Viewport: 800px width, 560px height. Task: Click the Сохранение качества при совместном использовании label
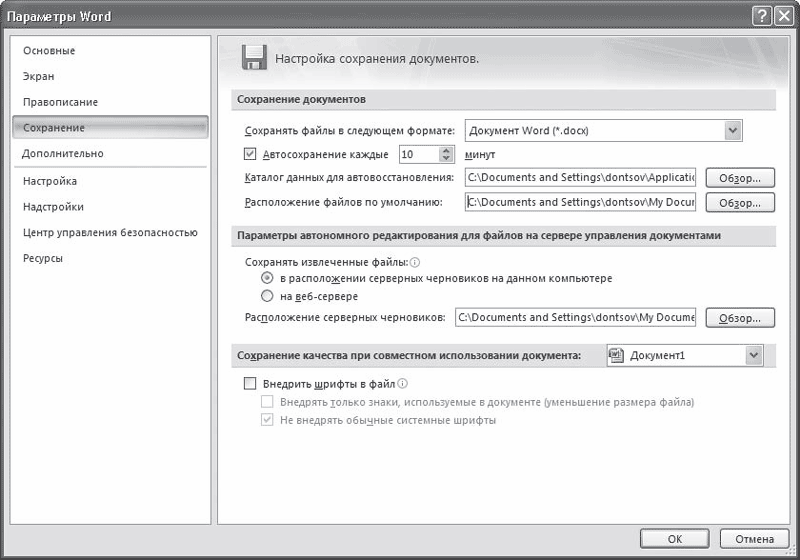point(409,355)
